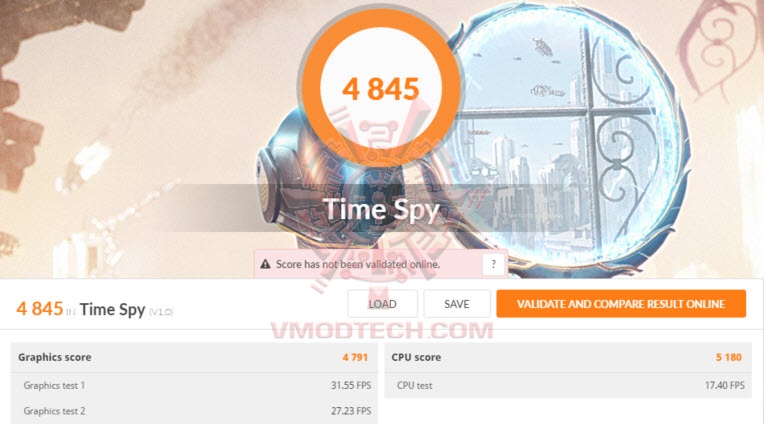764x424 pixels.
Task: Click the 17.40 FPS CPU result
Action: click(x=725, y=385)
